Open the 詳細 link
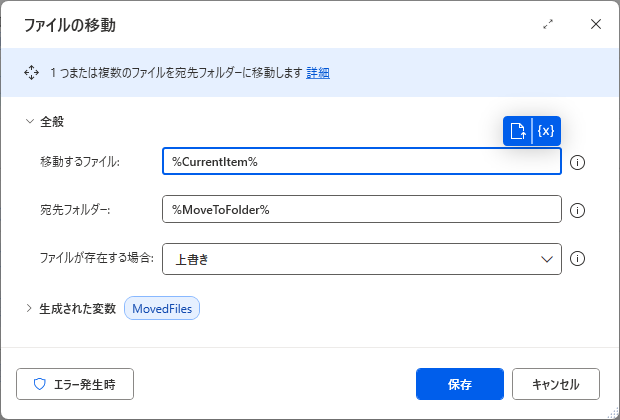The image size is (620, 420). coord(318,73)
